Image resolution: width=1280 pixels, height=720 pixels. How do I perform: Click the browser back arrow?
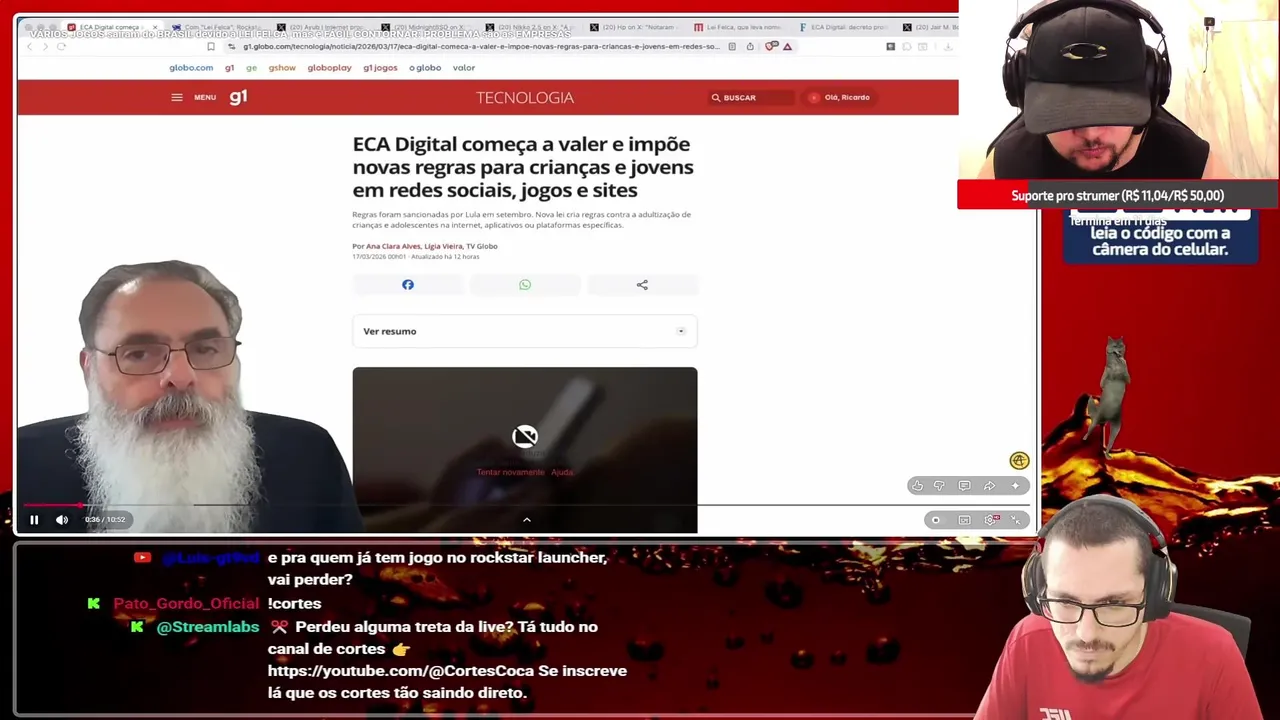(x=30, y=46)
